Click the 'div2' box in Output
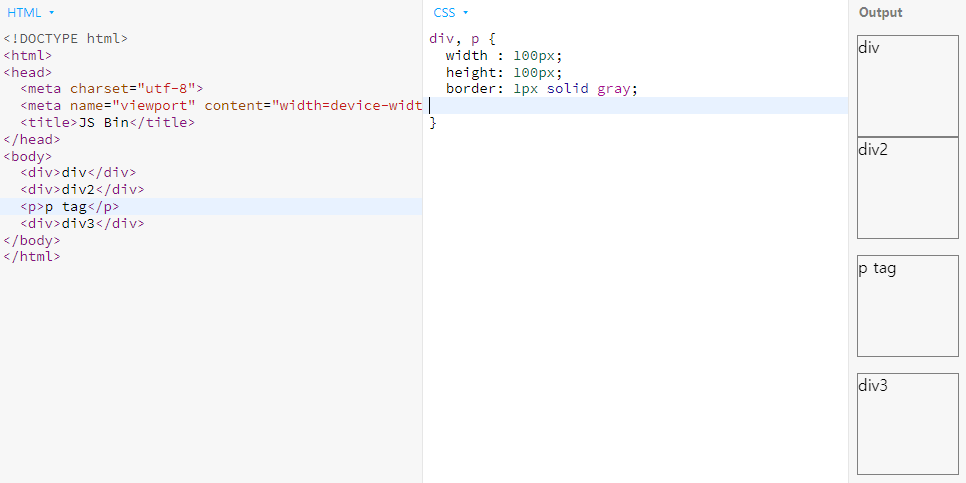Image resolution: width=966 pixels, height=483 pixels. [x=907, y=188]
